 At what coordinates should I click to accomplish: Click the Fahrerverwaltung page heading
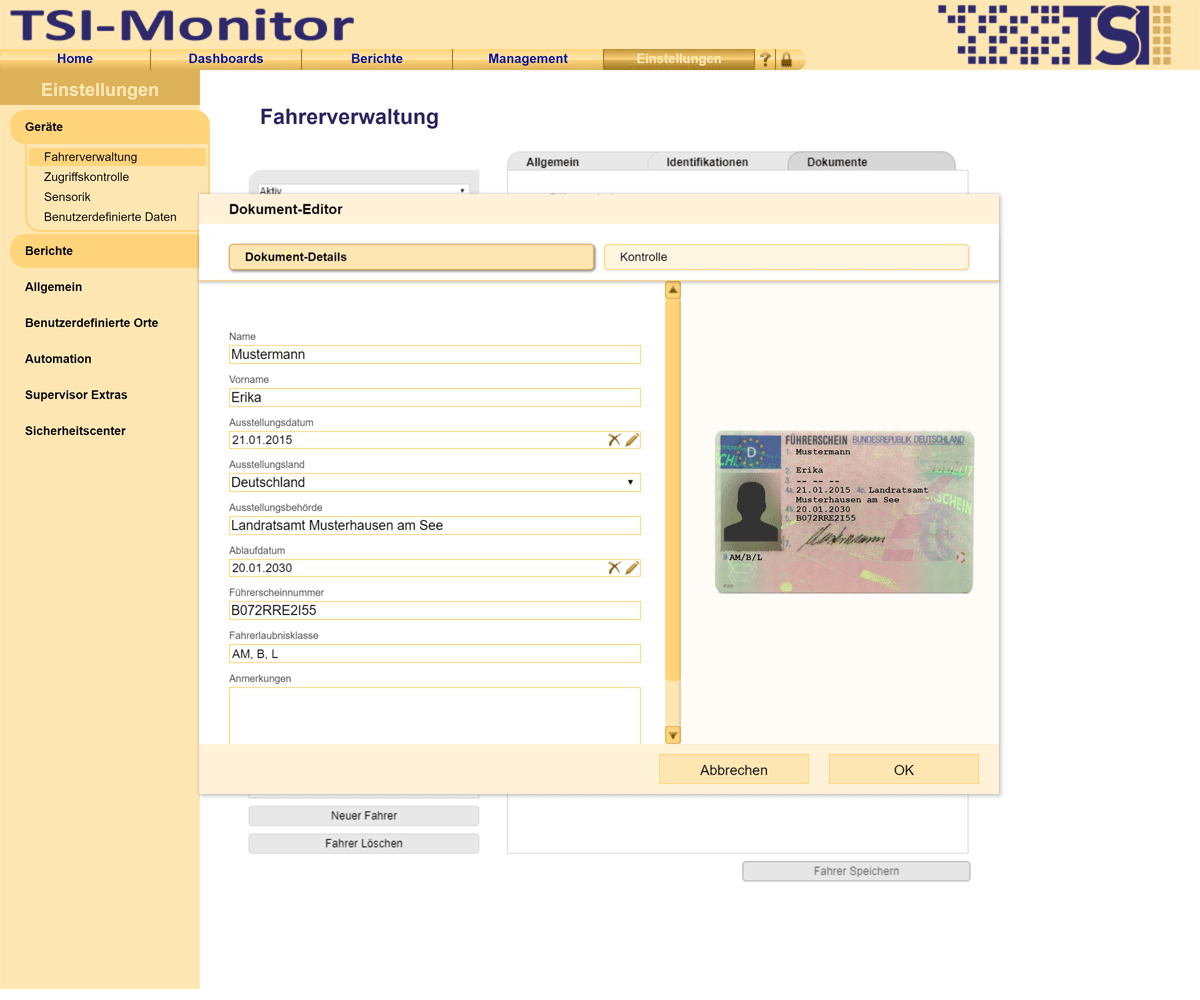tap(349, 117)
